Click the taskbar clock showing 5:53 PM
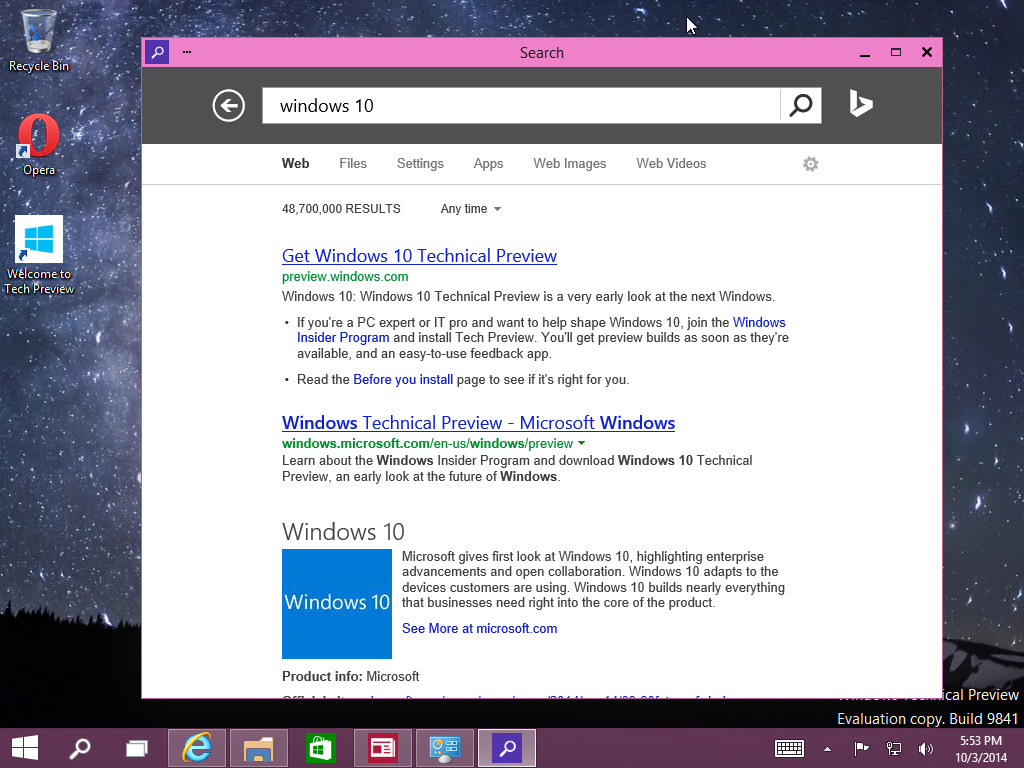 pos(980,748)
